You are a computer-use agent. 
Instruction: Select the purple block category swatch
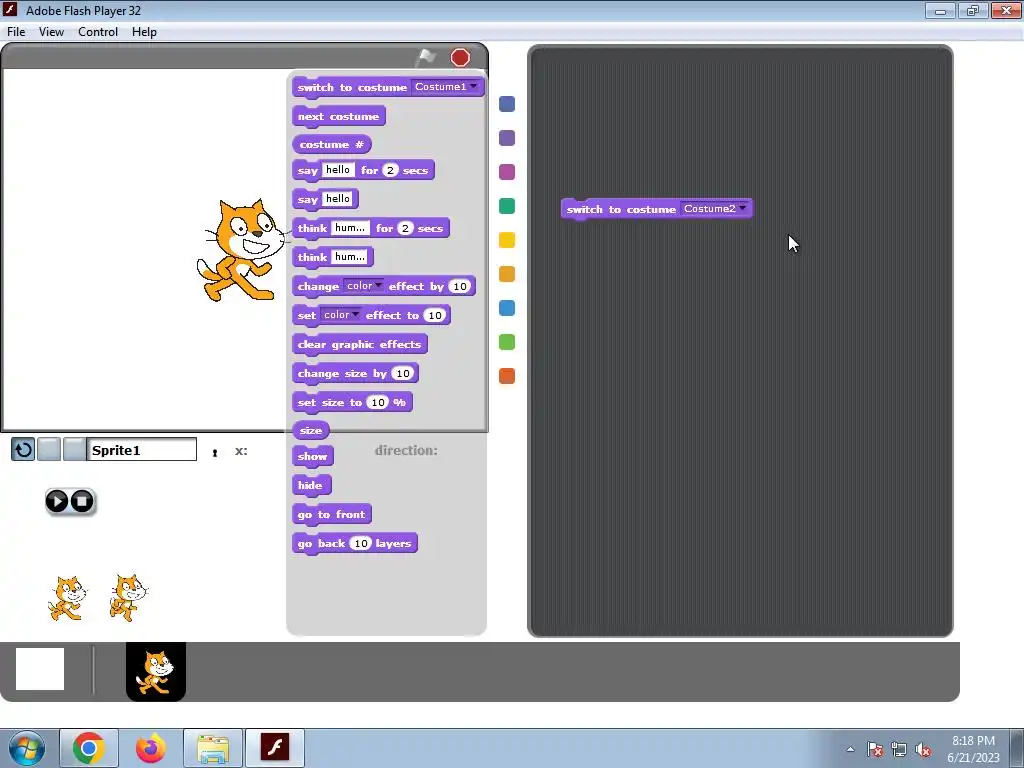[x=507, y=138]
